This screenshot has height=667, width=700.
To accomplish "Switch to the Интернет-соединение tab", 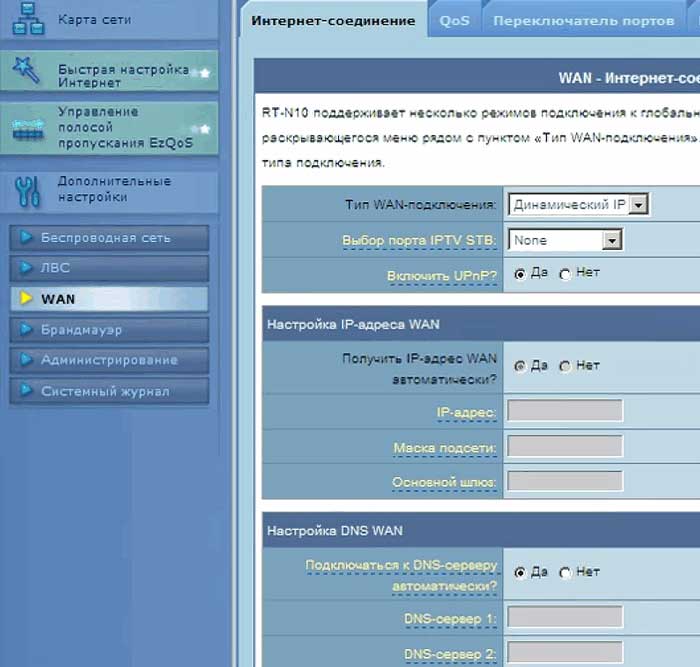I will pyautogui.click(x=333, y=21).
